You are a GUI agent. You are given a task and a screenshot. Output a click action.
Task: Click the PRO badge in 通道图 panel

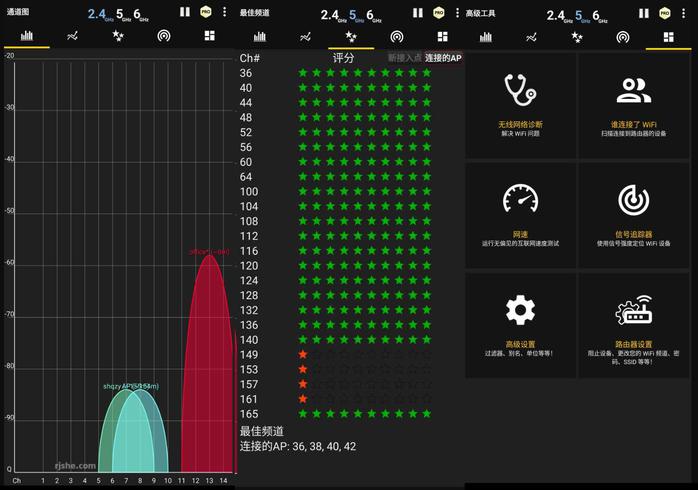pyautogui.click(x=205, y=12)
